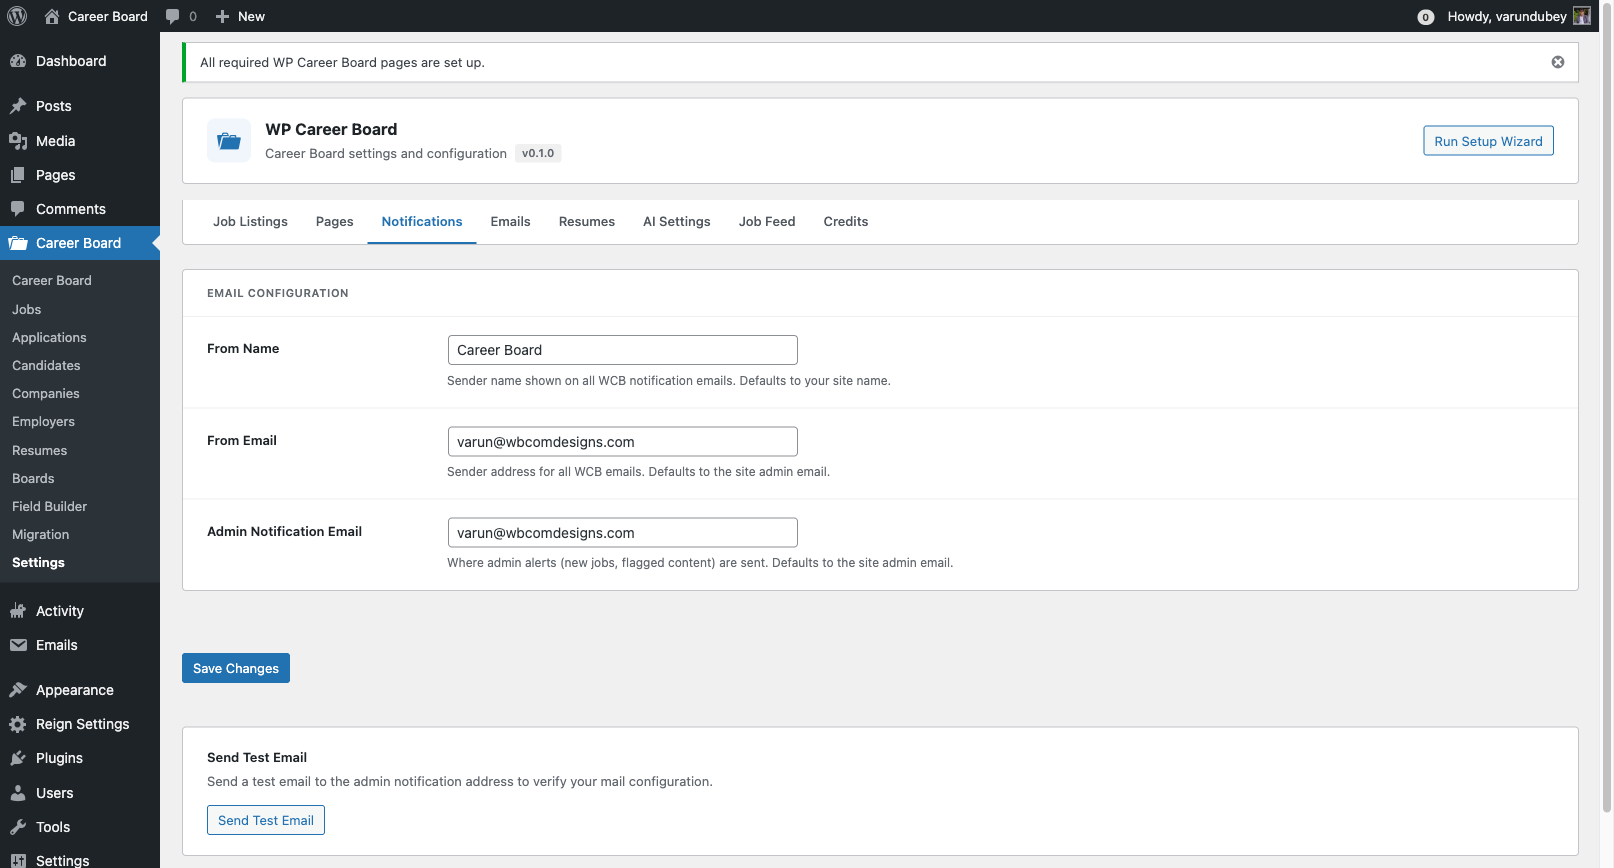Click the Send Test Email button
Viewport: 1614px width, 868px height.
[x=266, y=820]
